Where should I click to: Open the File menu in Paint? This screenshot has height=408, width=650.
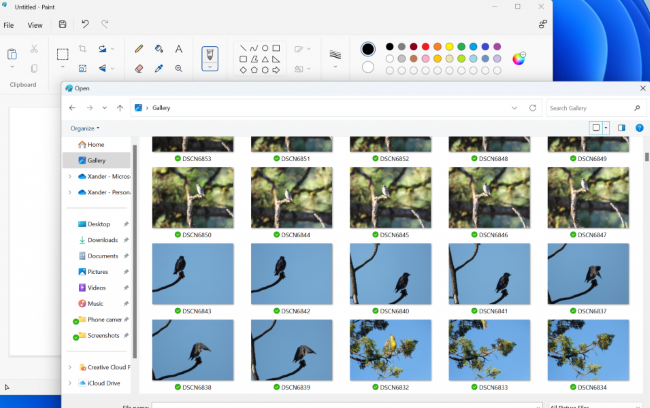click(x=8, y=24)
